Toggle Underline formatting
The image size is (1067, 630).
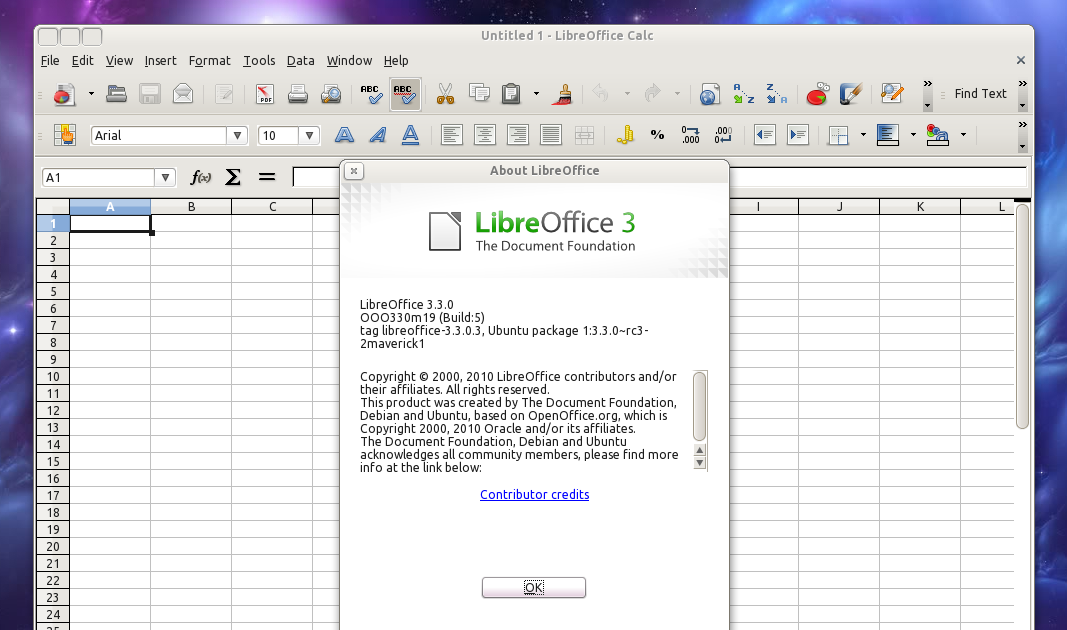click(410, 135)
